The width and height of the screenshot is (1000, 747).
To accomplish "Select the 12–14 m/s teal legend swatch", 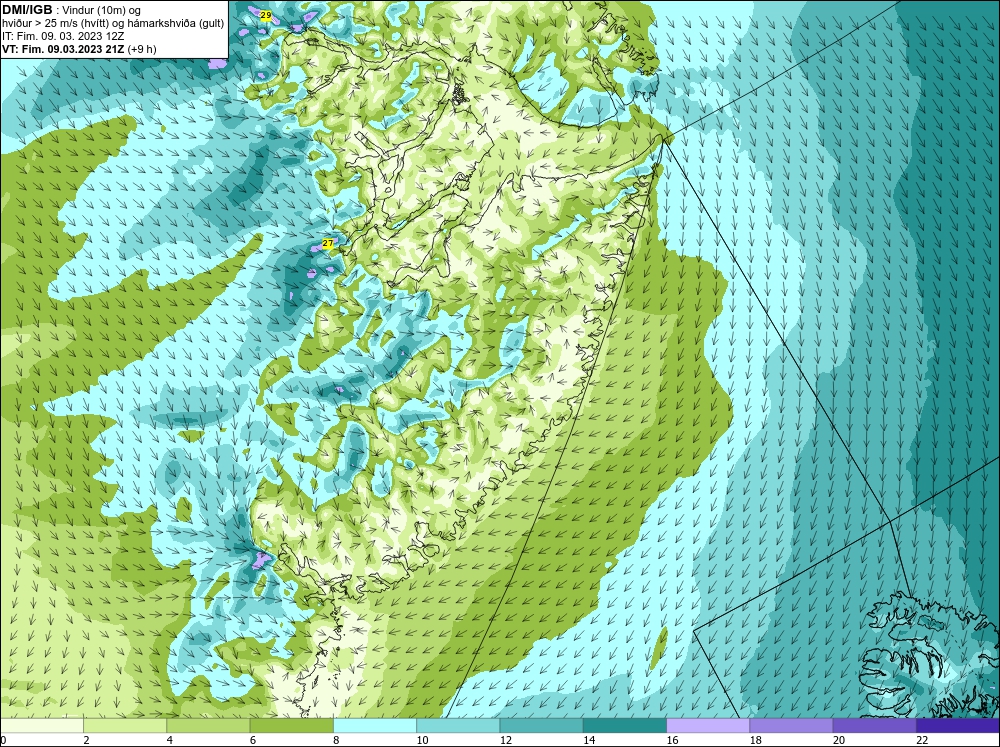I will [541, 726].
